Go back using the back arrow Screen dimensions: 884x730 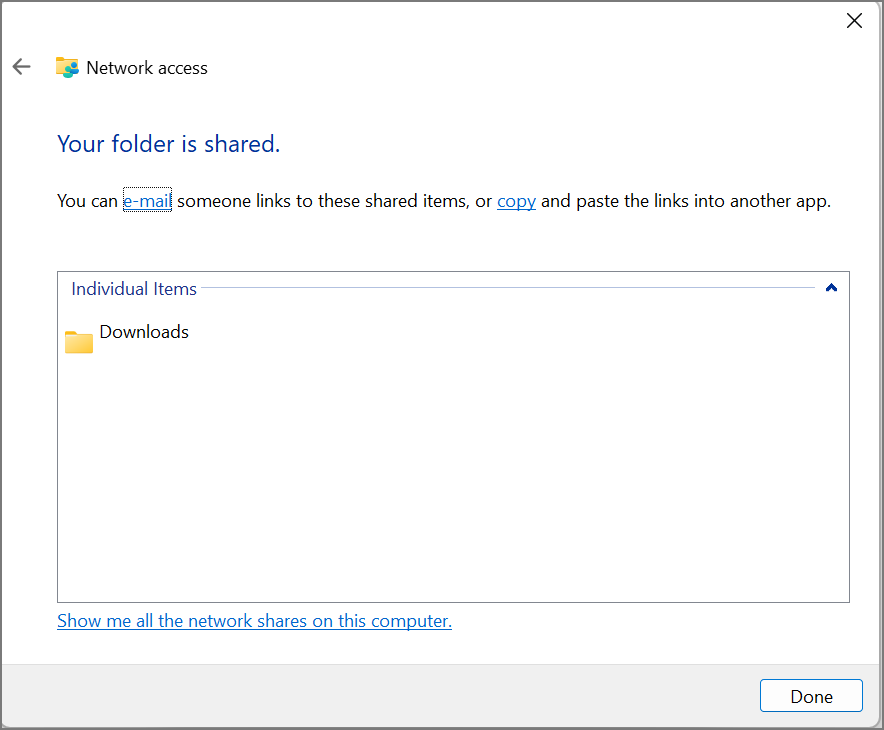point(21,67)
